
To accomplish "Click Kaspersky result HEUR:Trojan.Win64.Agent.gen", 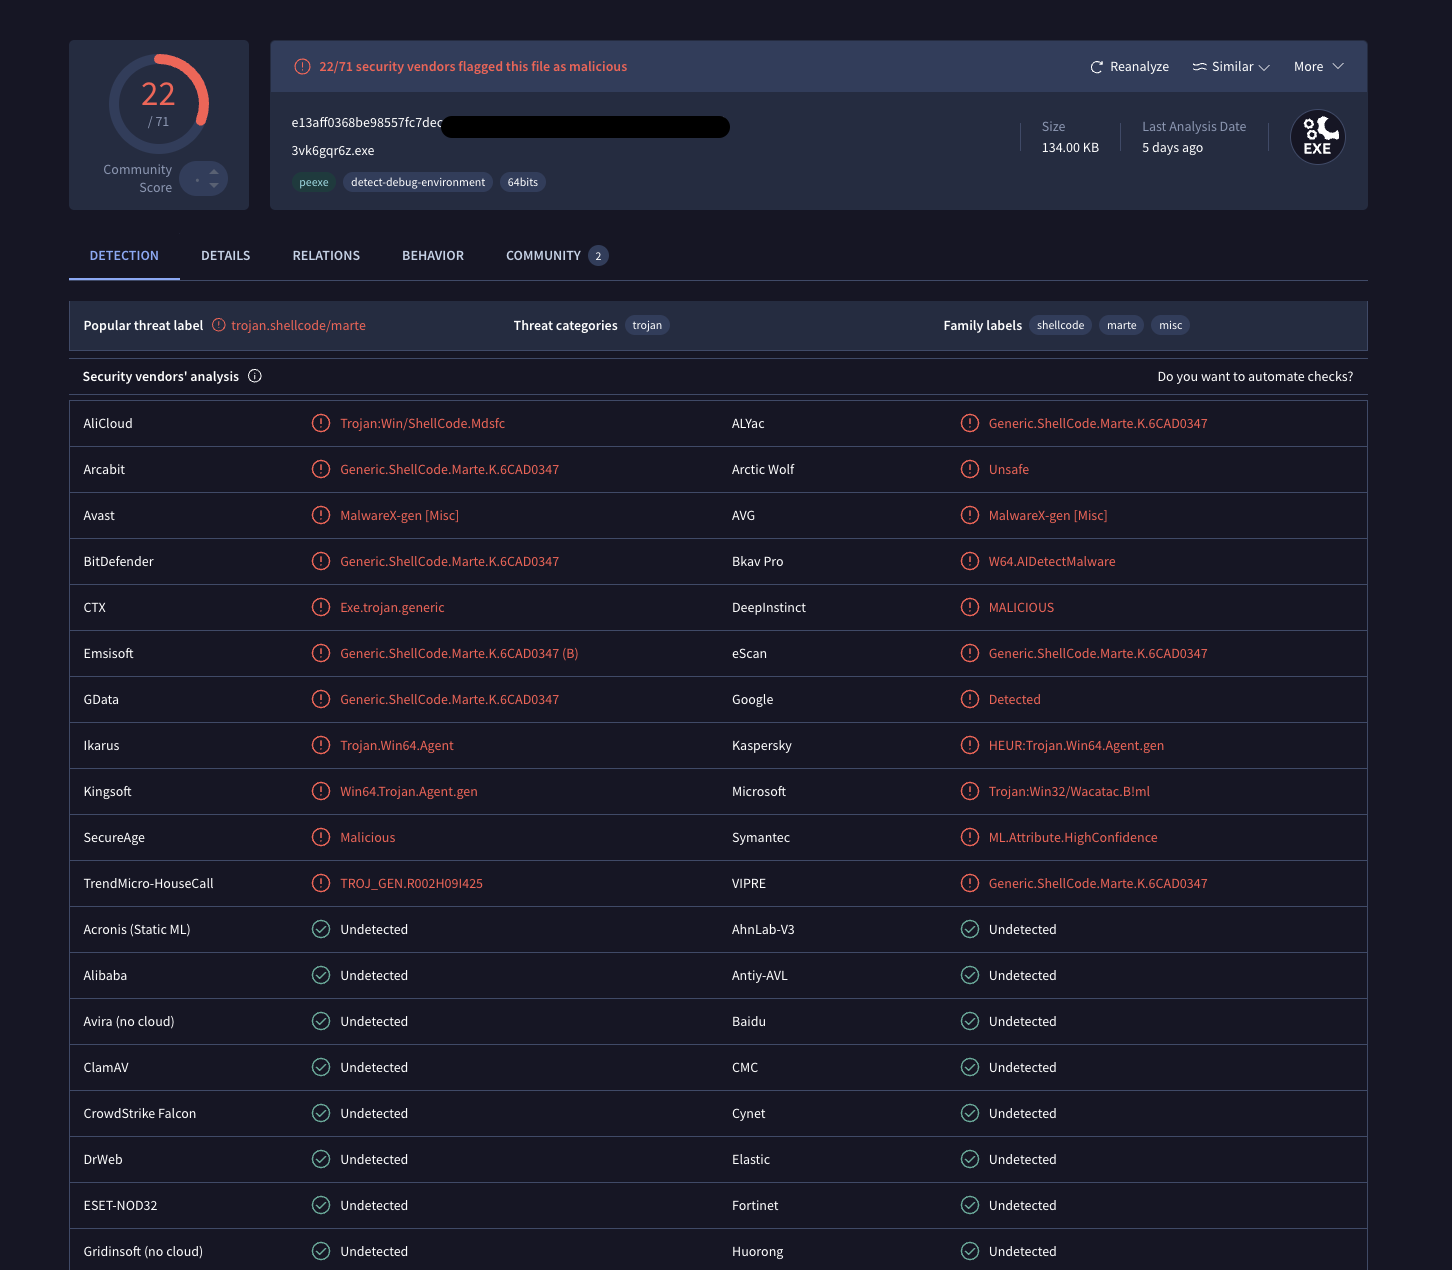I will click(x=1076, y=746).
